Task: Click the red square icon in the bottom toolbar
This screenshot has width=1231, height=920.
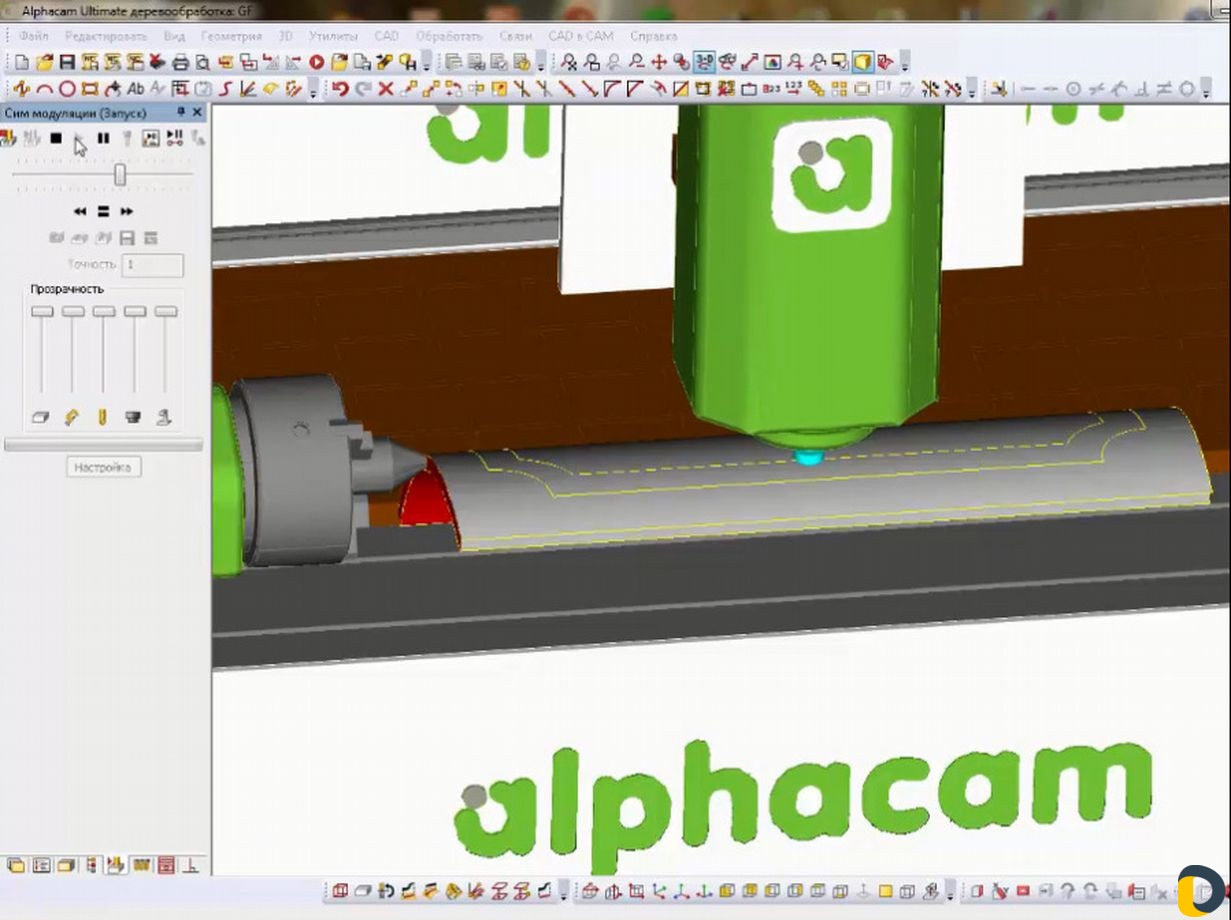Action: 1023,892
